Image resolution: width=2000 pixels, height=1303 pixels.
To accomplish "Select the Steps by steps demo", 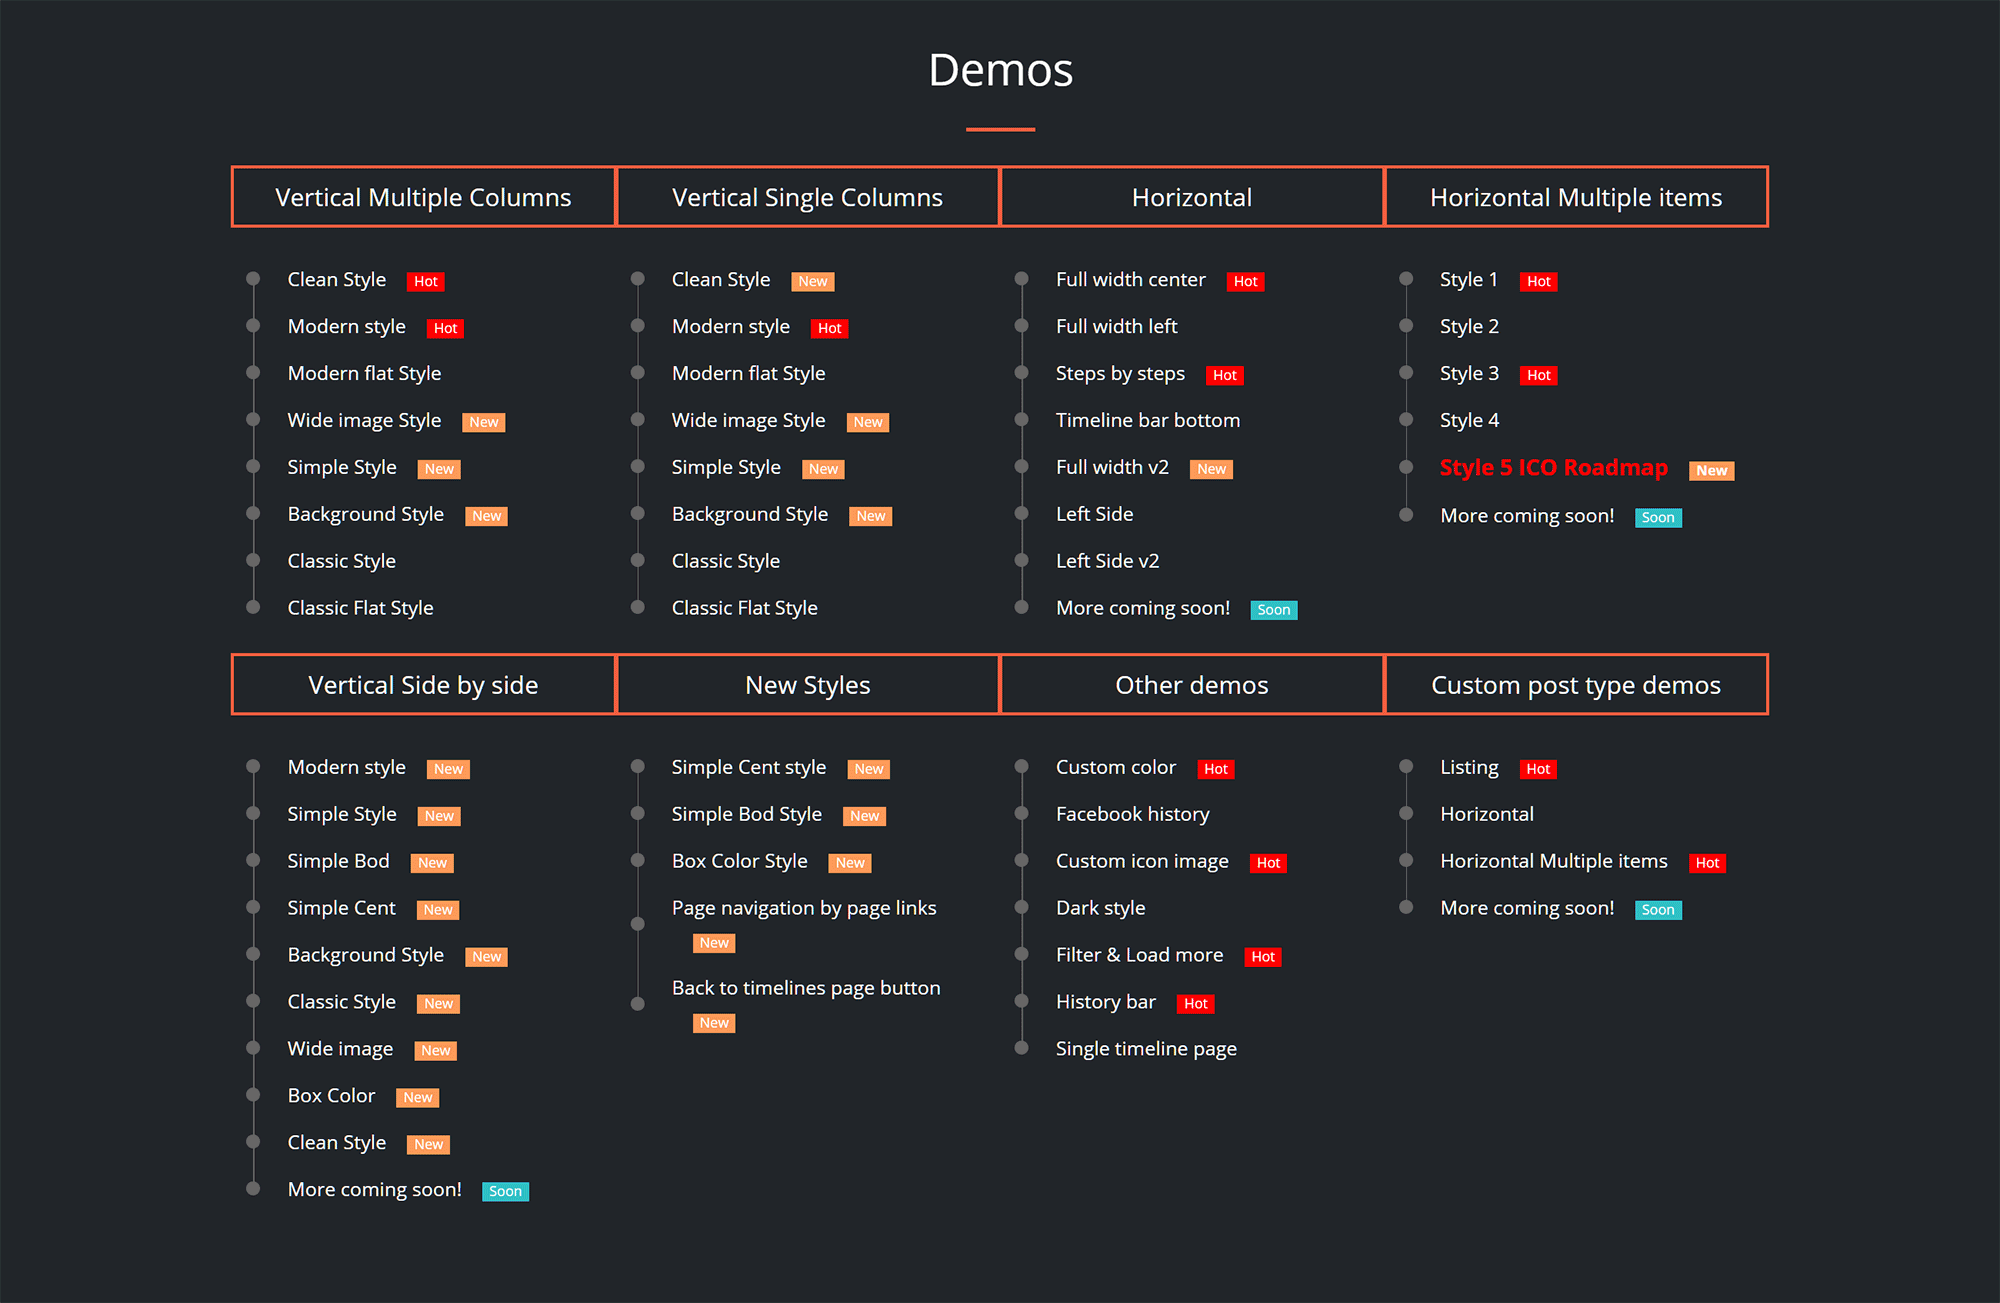I will click(x=1120, y=374).
